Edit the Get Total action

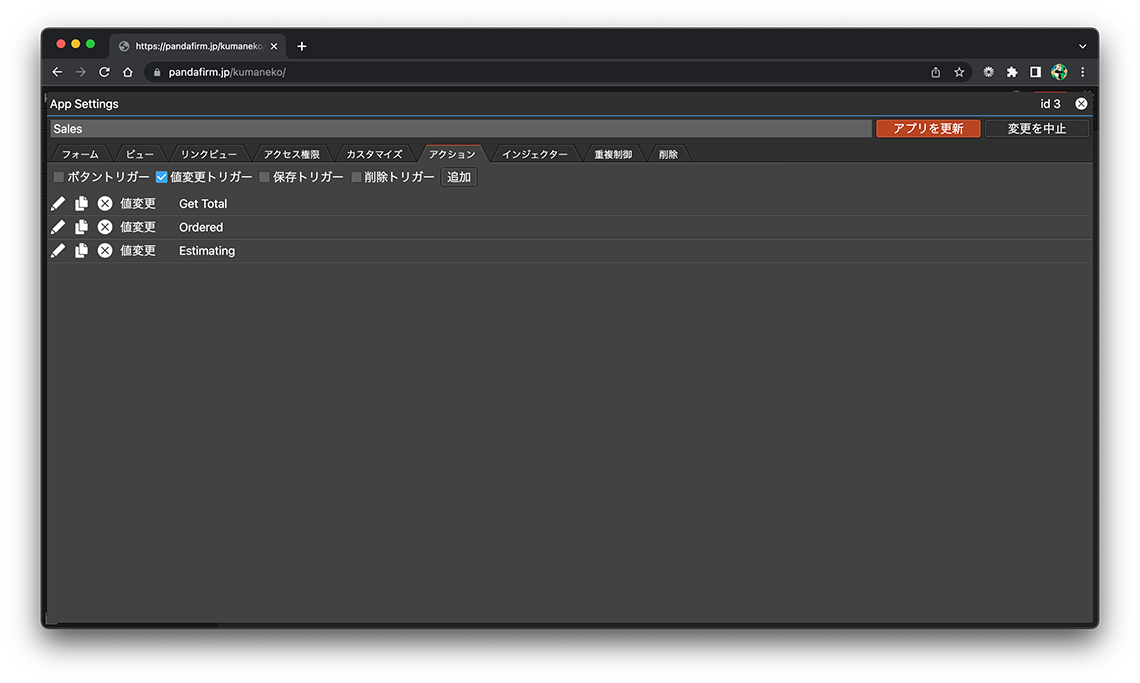click(x=58, y=204)
